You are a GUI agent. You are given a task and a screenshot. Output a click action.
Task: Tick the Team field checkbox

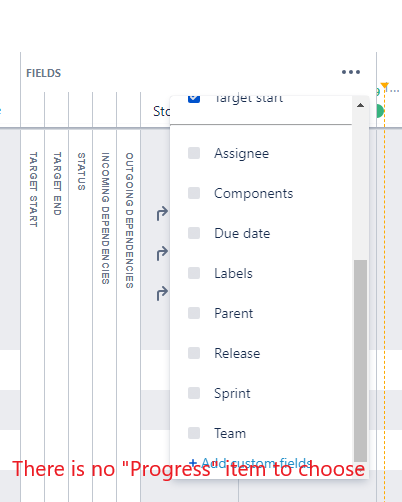[194, 433]
